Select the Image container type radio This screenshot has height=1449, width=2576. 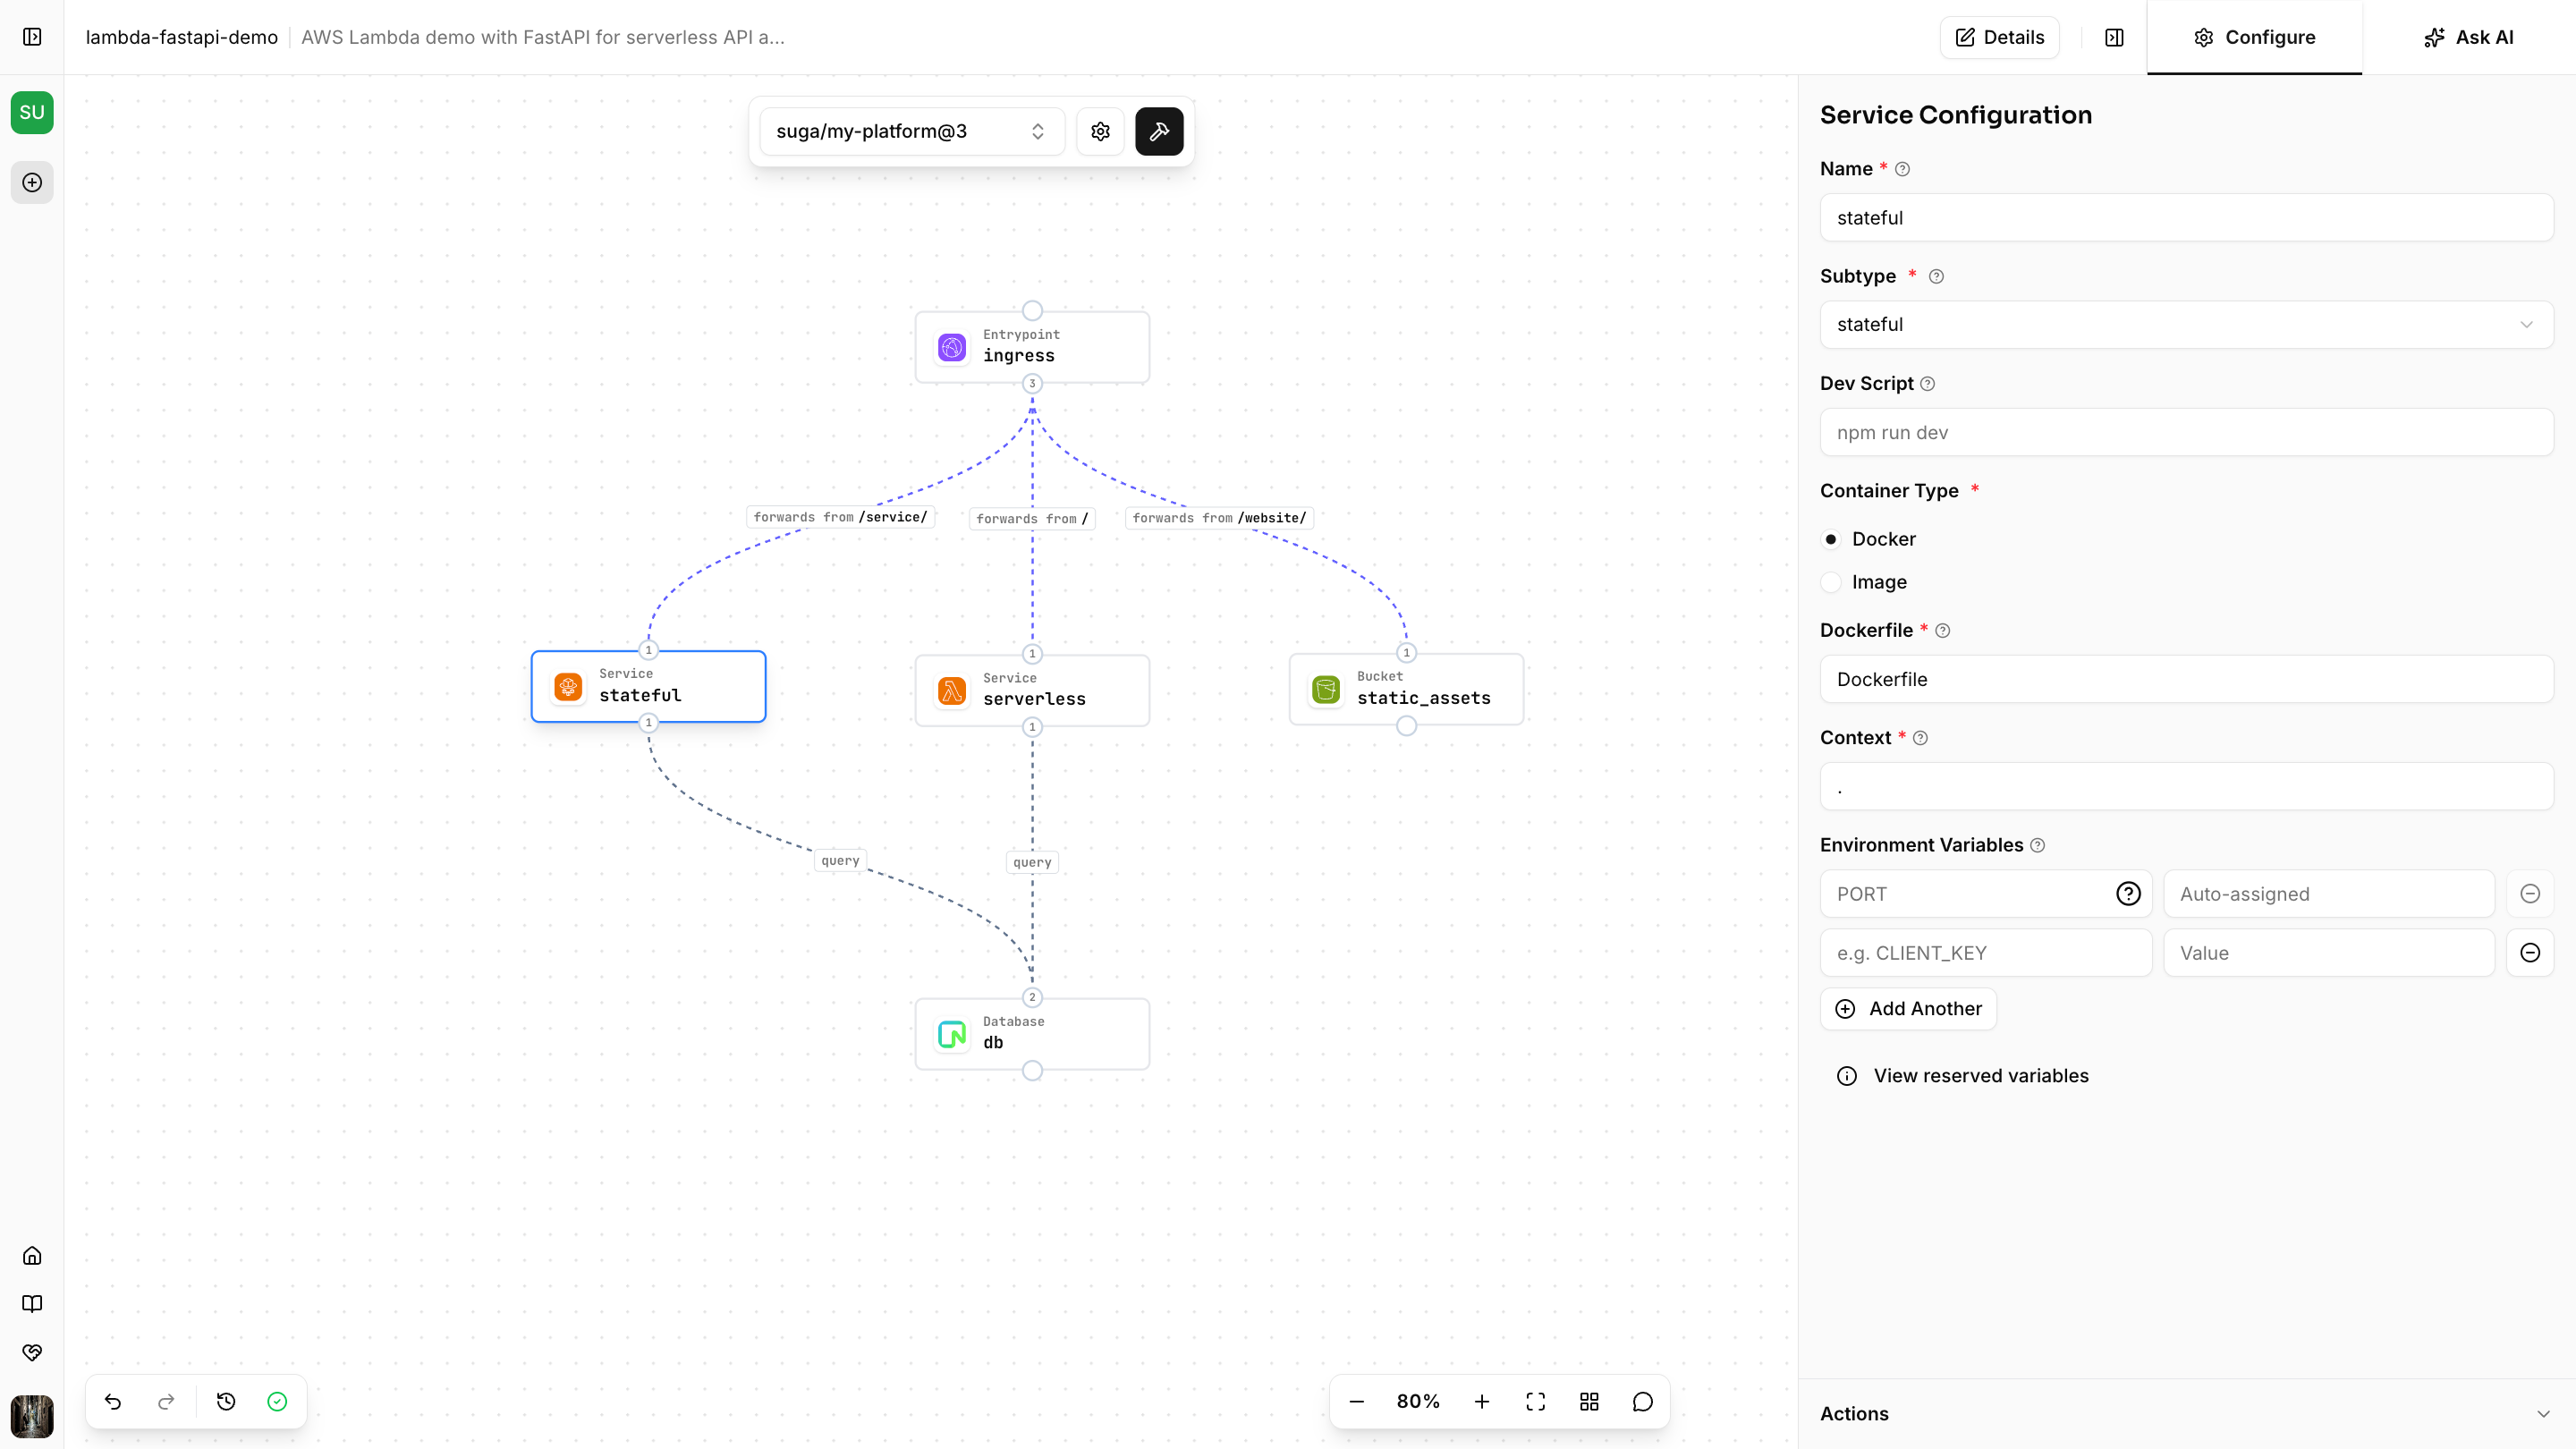(x=1831, y=582)
